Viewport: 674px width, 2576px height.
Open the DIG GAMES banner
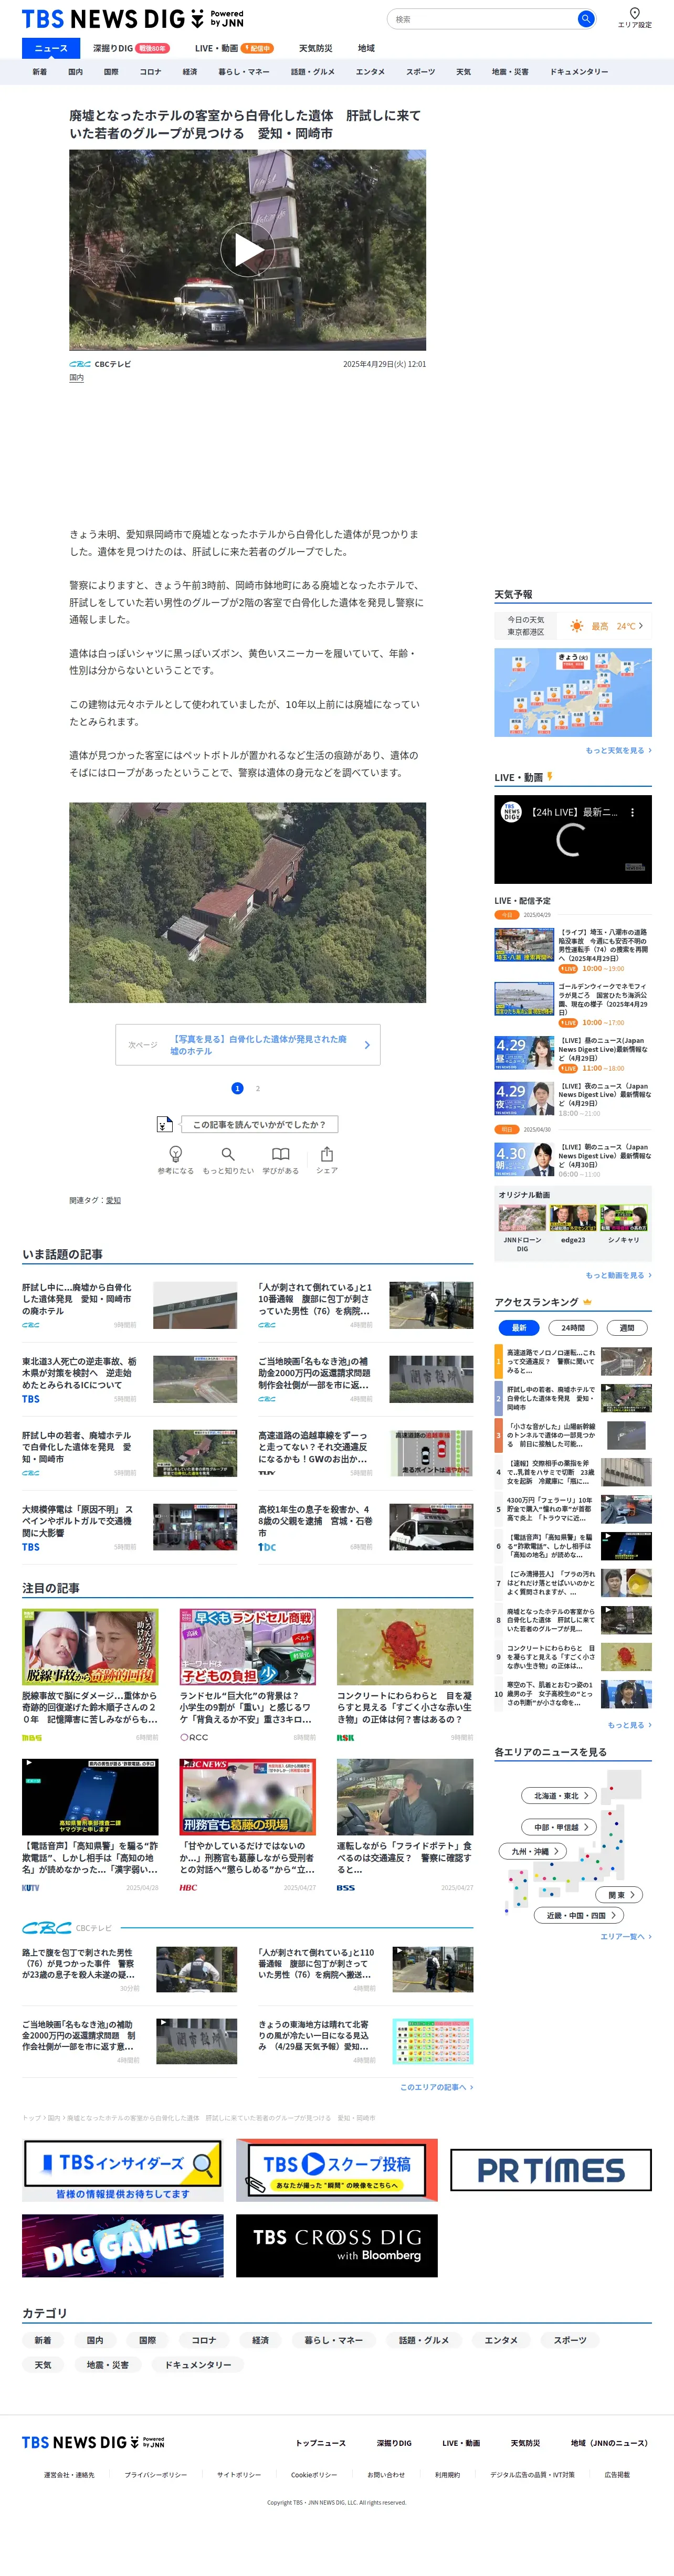[123, 2246]
